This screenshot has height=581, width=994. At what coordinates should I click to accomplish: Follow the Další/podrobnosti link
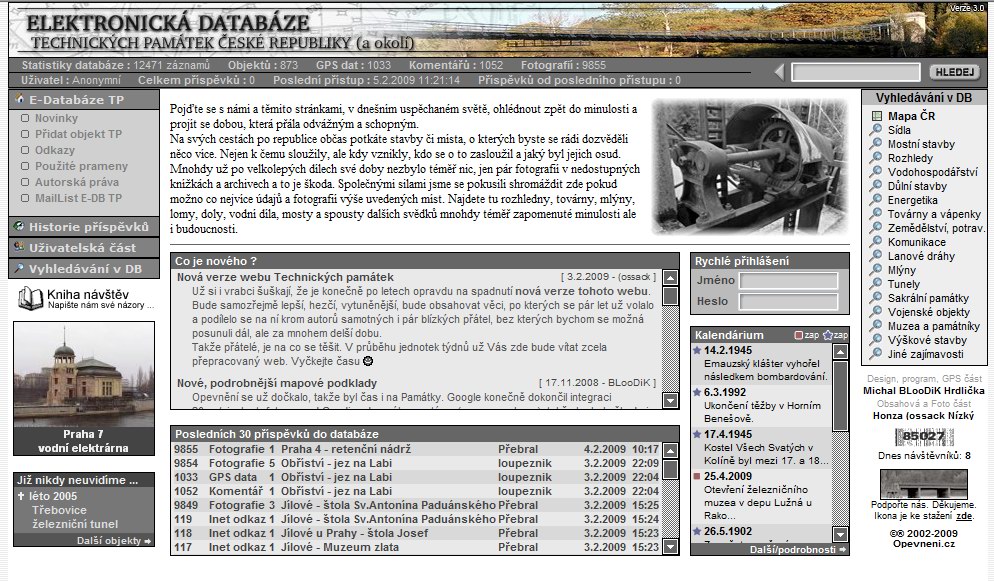click(799, 549)
